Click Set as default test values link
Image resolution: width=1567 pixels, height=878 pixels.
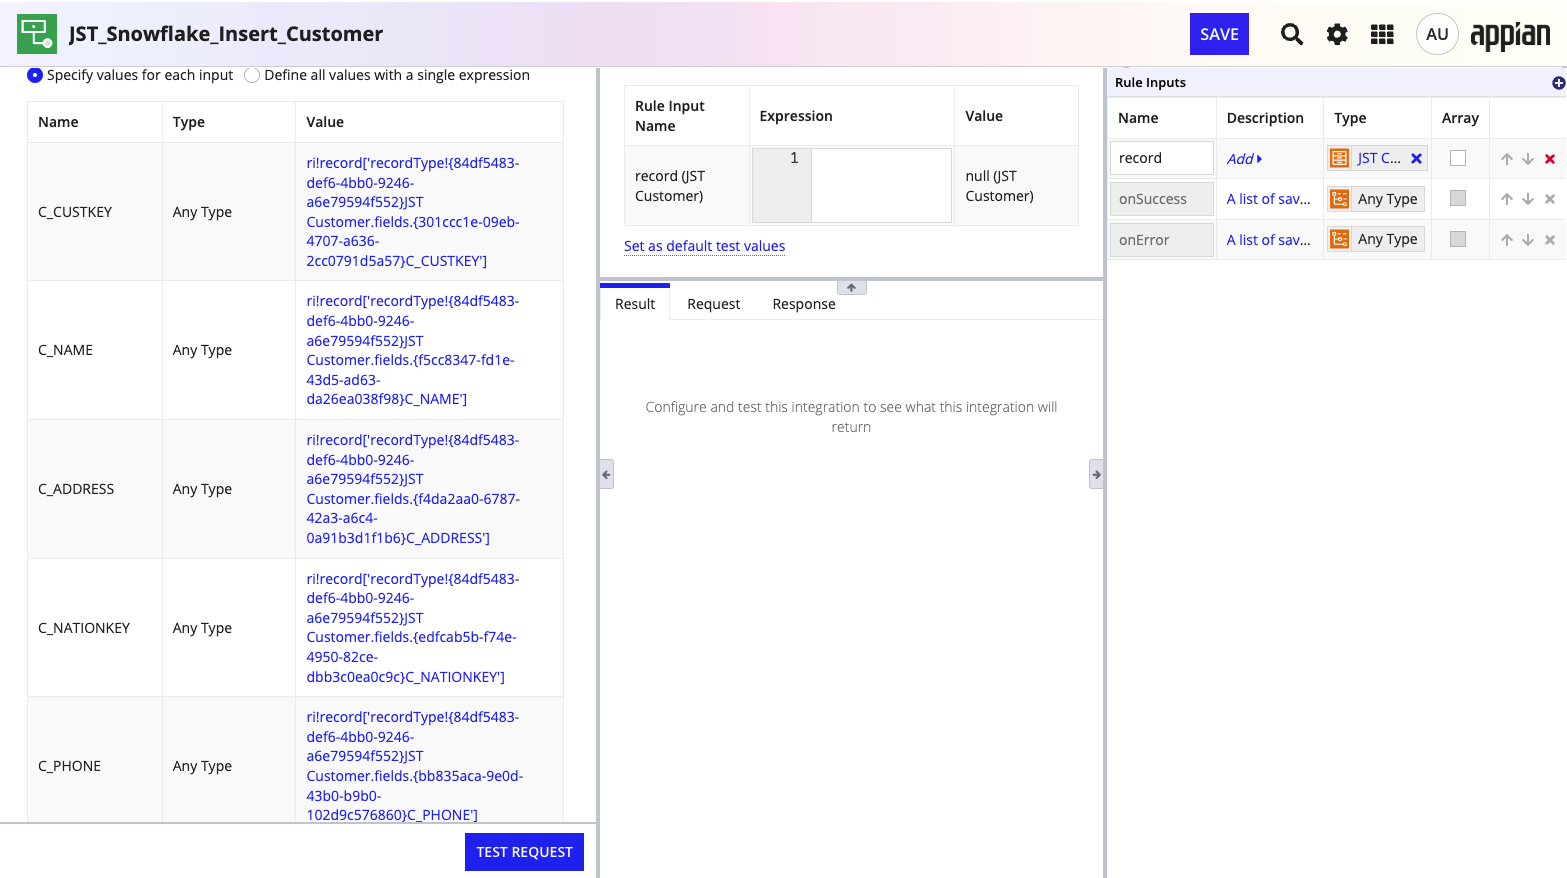click(704, 246)
